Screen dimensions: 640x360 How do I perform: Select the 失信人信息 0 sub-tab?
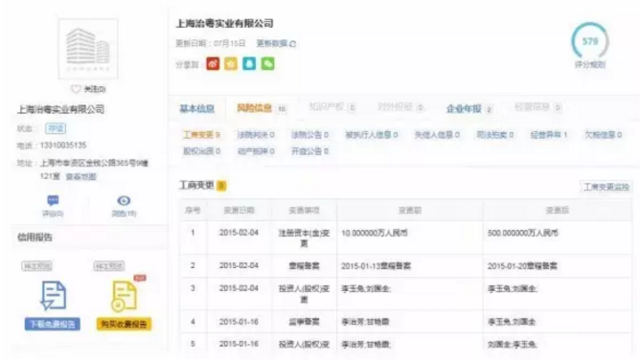click(x=437, y=135)
